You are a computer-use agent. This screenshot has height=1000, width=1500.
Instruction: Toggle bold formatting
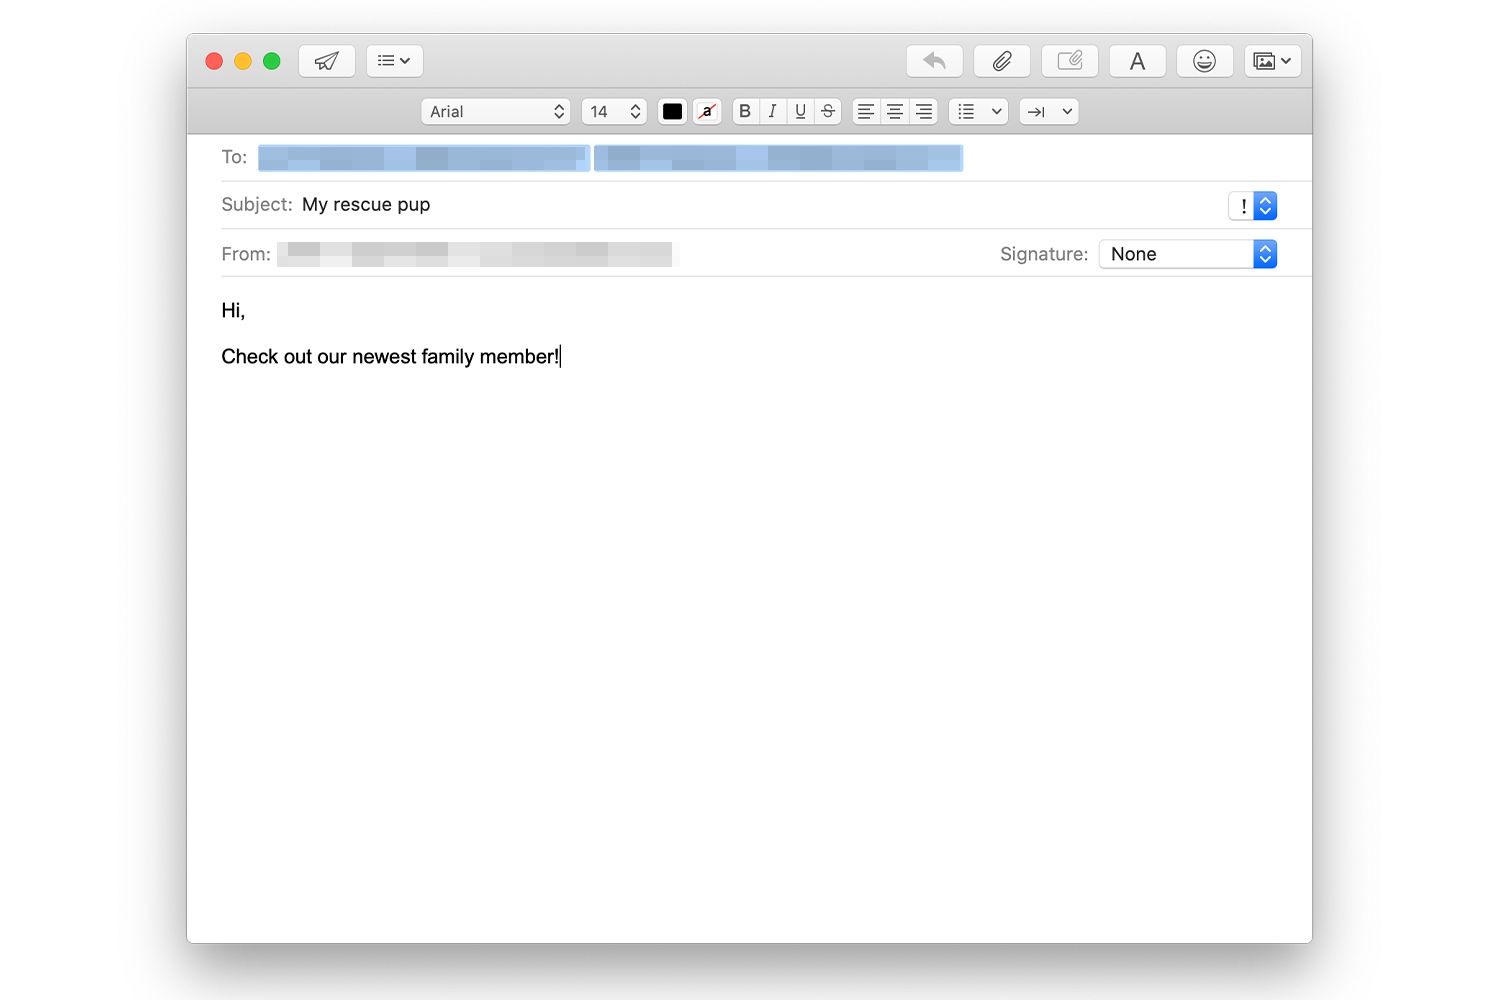pyautogui.click(x=745, y=112)
